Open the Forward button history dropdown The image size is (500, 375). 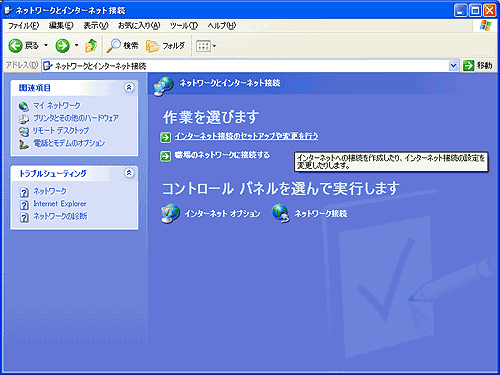tap(76, 45)
